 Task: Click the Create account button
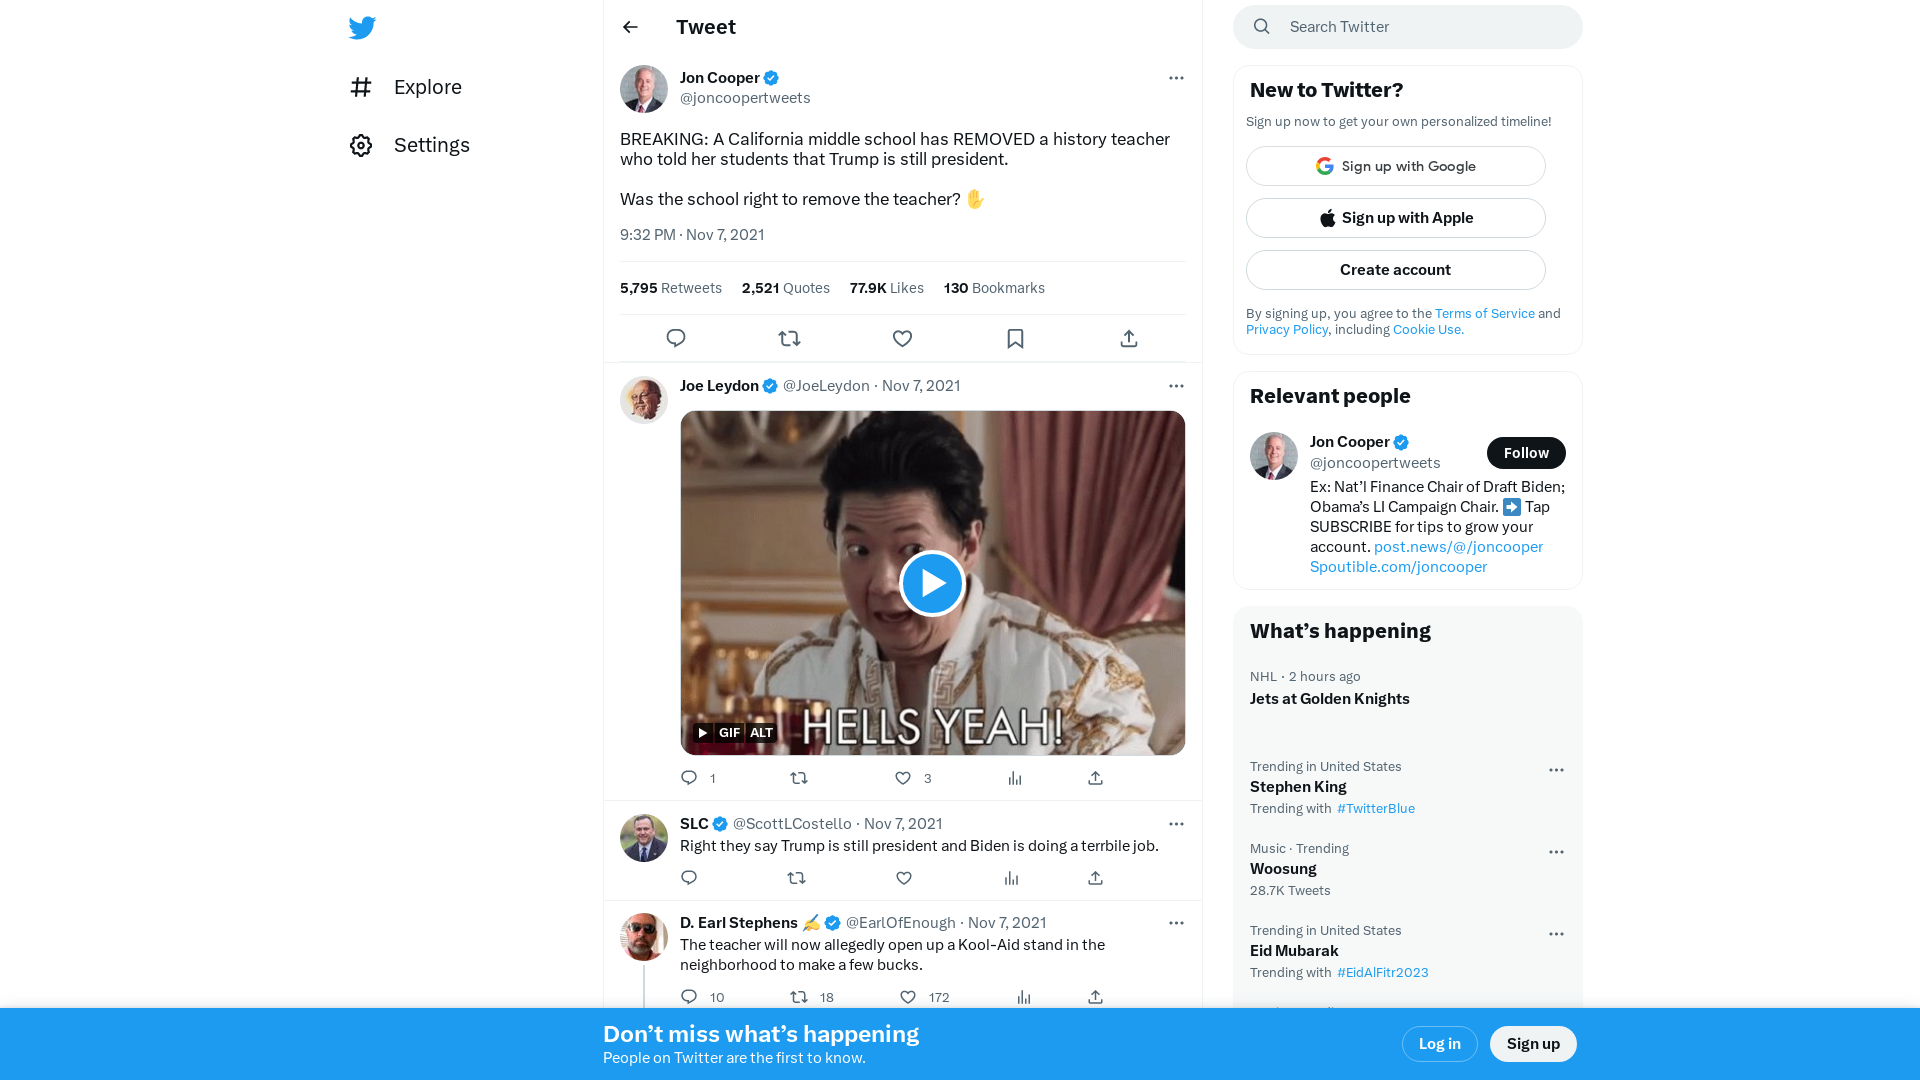coord(1396,270)
